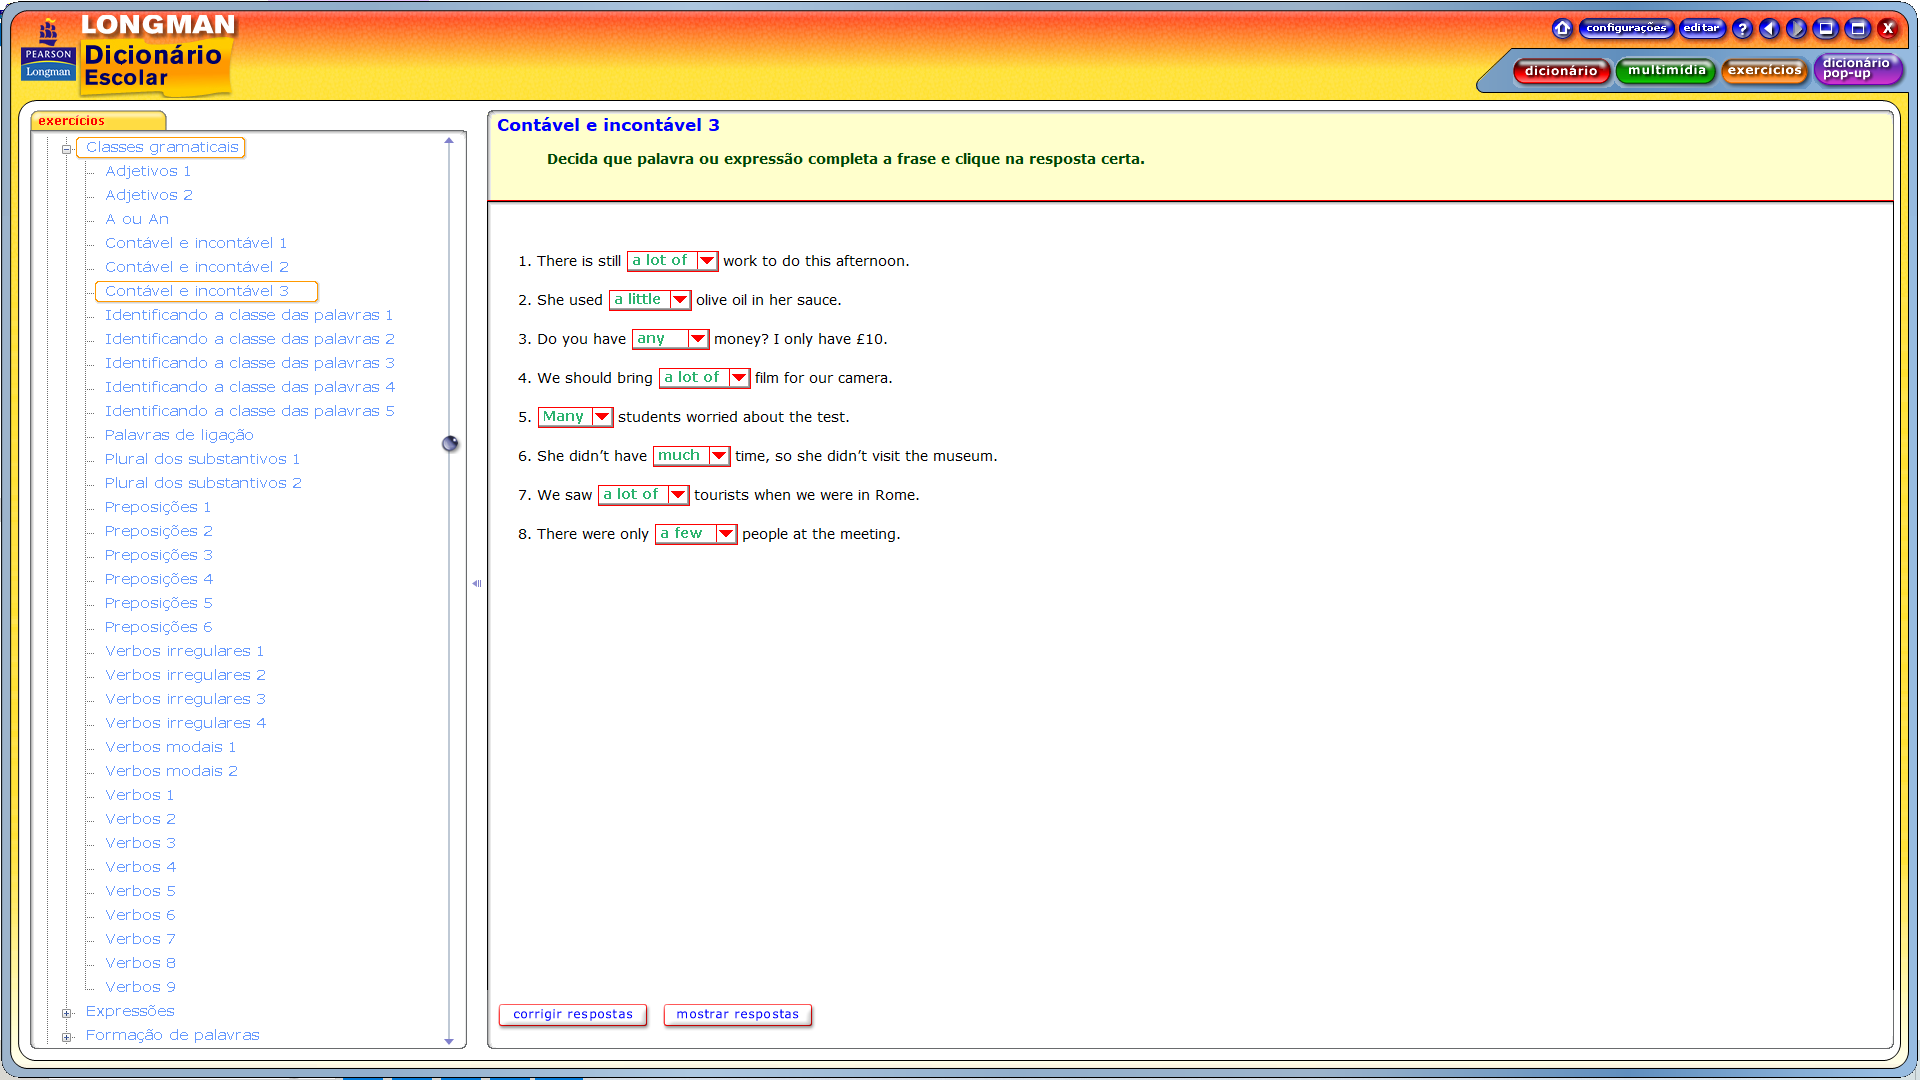1920x1080 pixels.
Task: Open Verbos 9 exercise
Action: coord(140,987)
